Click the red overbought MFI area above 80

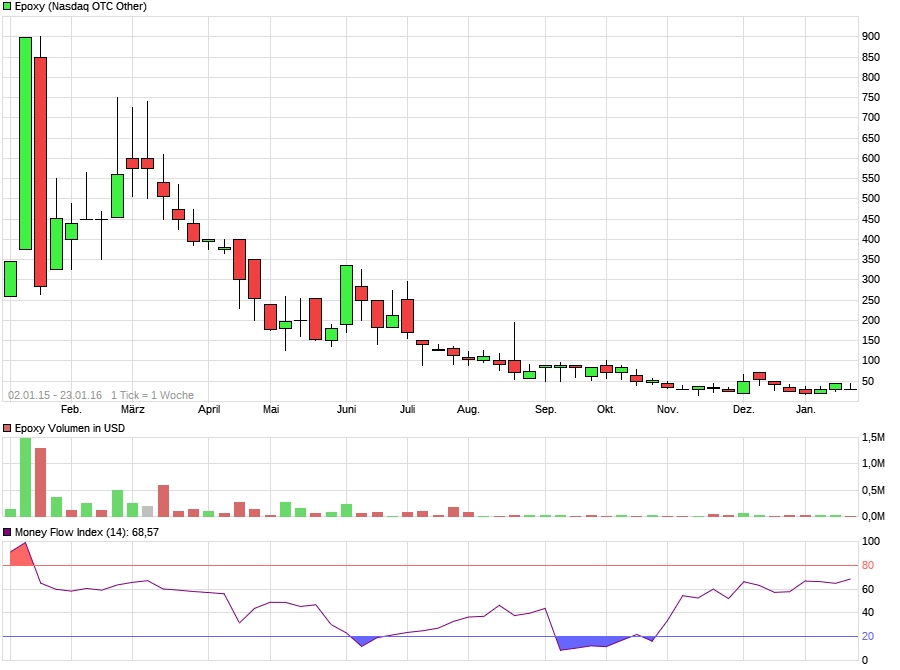point(22,556)
